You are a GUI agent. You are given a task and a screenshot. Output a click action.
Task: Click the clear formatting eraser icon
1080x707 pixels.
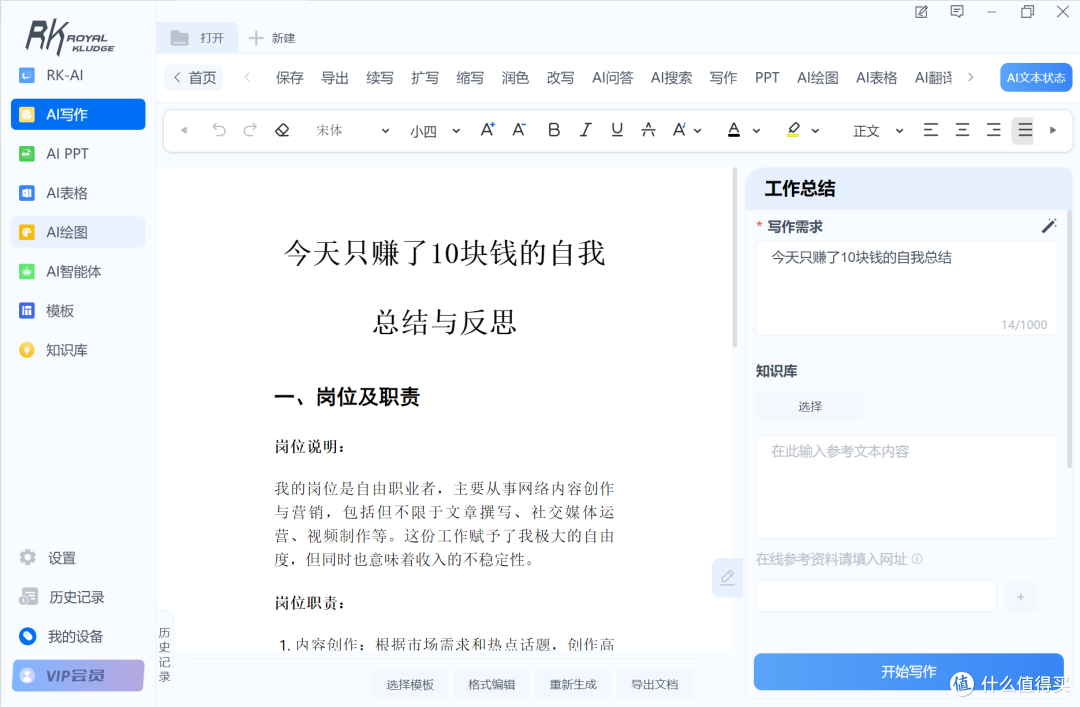[282, 130]
